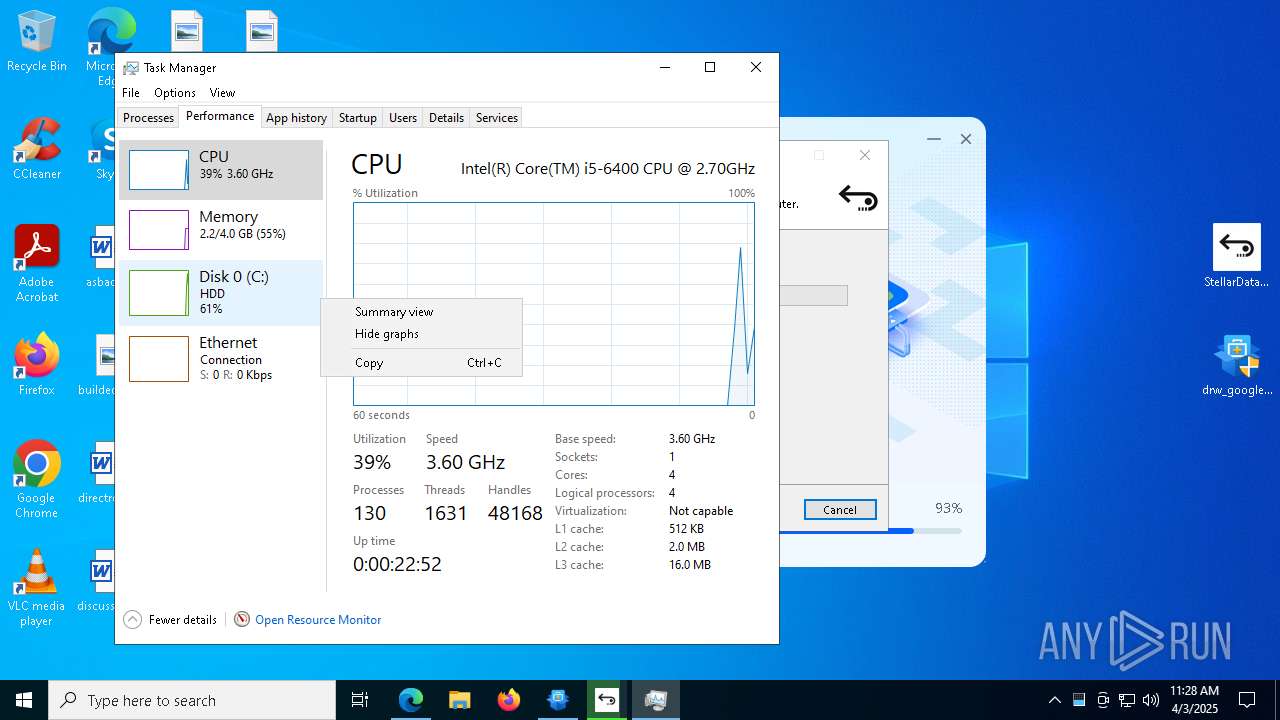The height and width of the screenshot is (720, 1280).
Task: Switch to the Services tab
Action: [x=497, y=118]
